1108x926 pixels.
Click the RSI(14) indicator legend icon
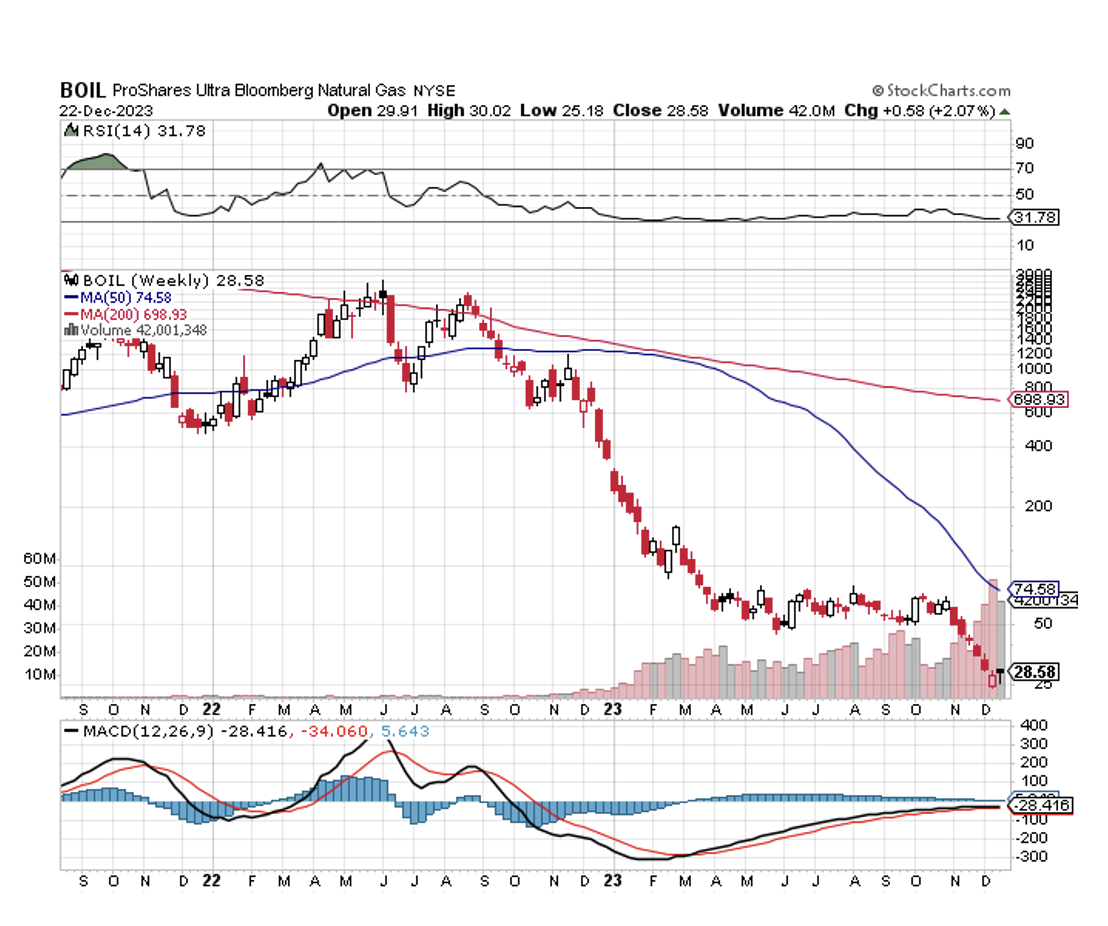click(71, 131)
